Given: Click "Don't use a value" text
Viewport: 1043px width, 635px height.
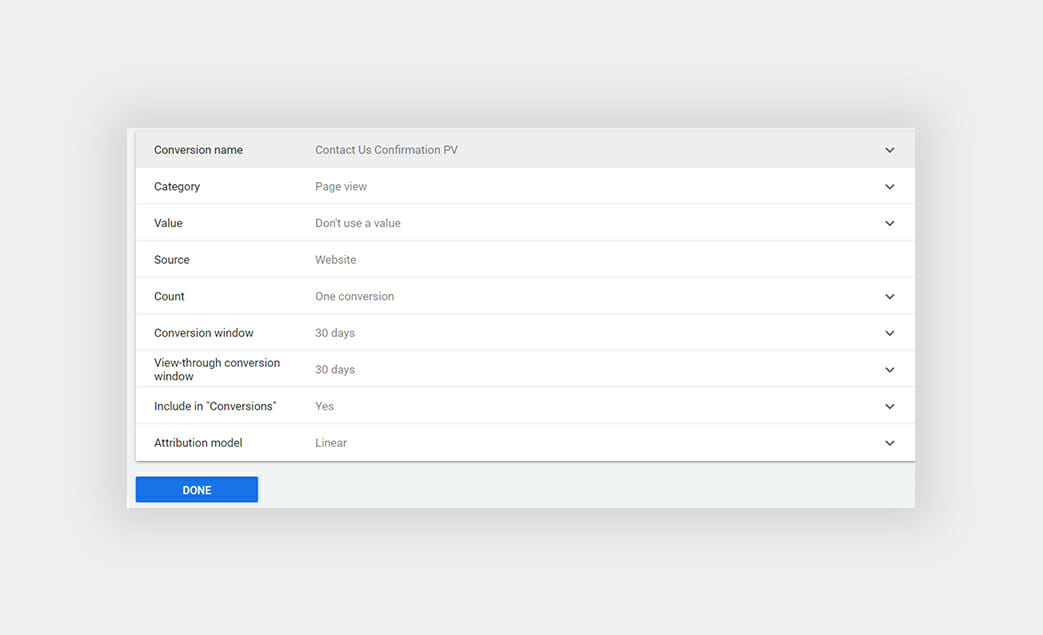Looking at the screenshot, I should coord(358,223).
